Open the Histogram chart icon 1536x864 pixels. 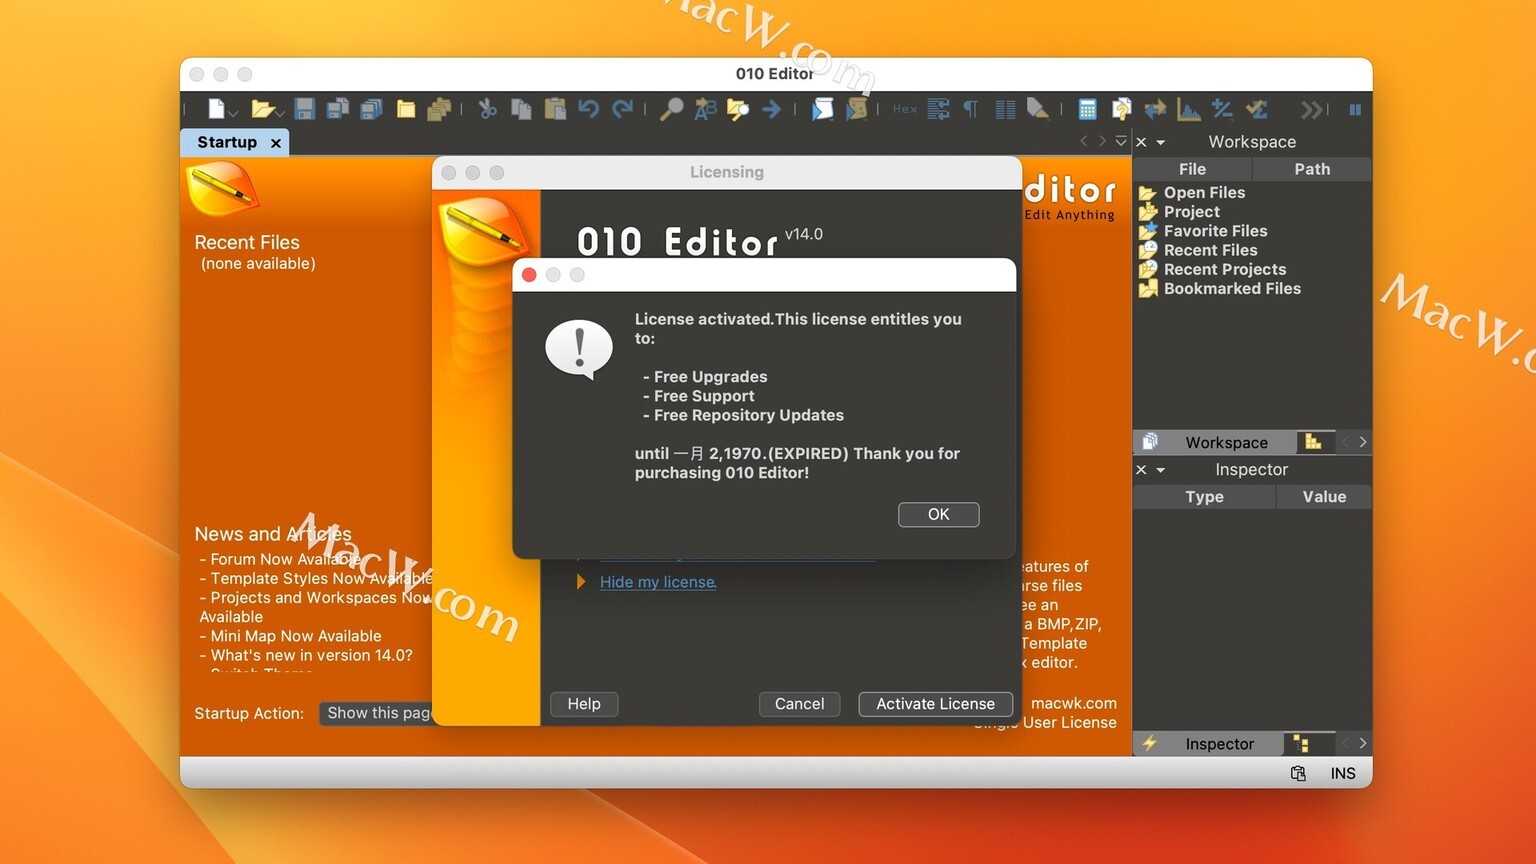click(1188, 109)
